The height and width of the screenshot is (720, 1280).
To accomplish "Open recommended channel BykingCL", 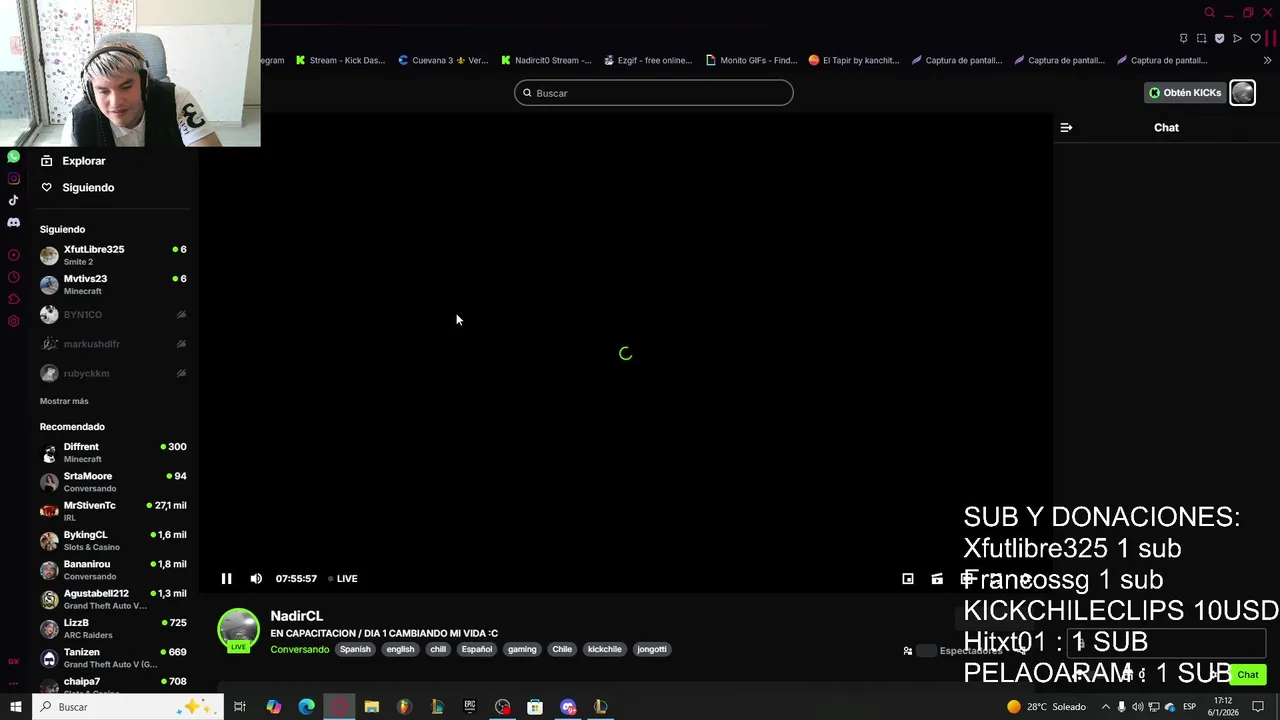I will pos(113,541).
